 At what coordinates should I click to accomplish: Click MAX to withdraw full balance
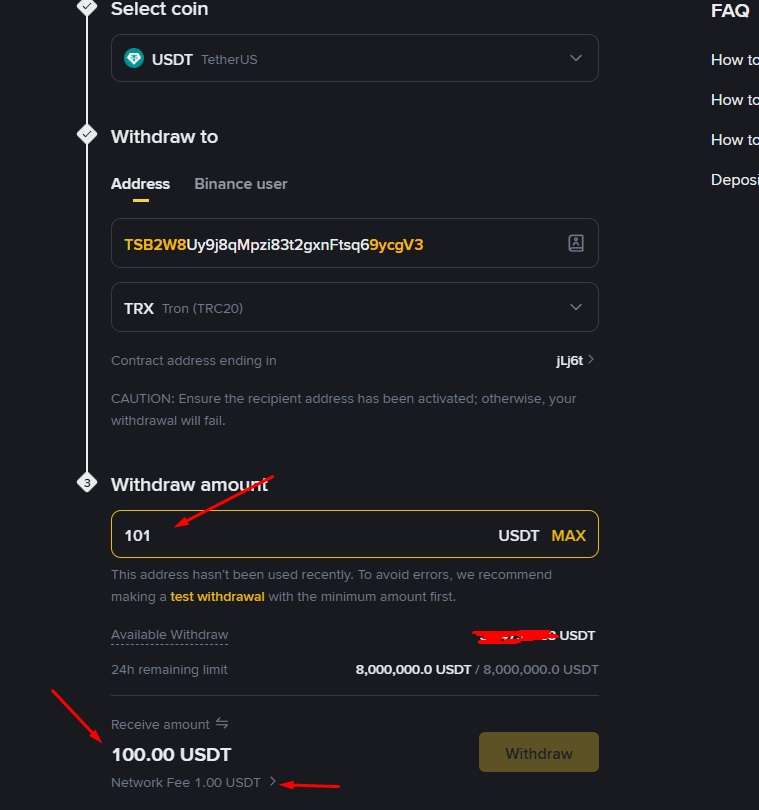pos(568,535)
